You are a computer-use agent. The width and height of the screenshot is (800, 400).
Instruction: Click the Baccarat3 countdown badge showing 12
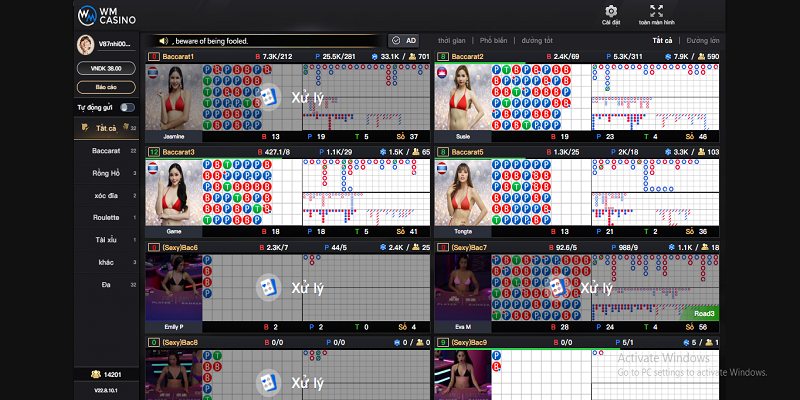click(153, 152)
